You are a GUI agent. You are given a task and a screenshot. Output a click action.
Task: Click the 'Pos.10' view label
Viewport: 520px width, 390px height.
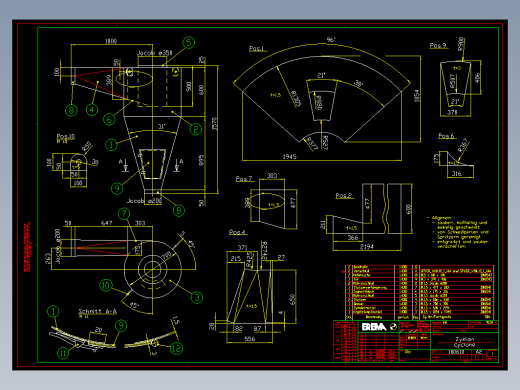pyautogui.click(x=66, y=136)
